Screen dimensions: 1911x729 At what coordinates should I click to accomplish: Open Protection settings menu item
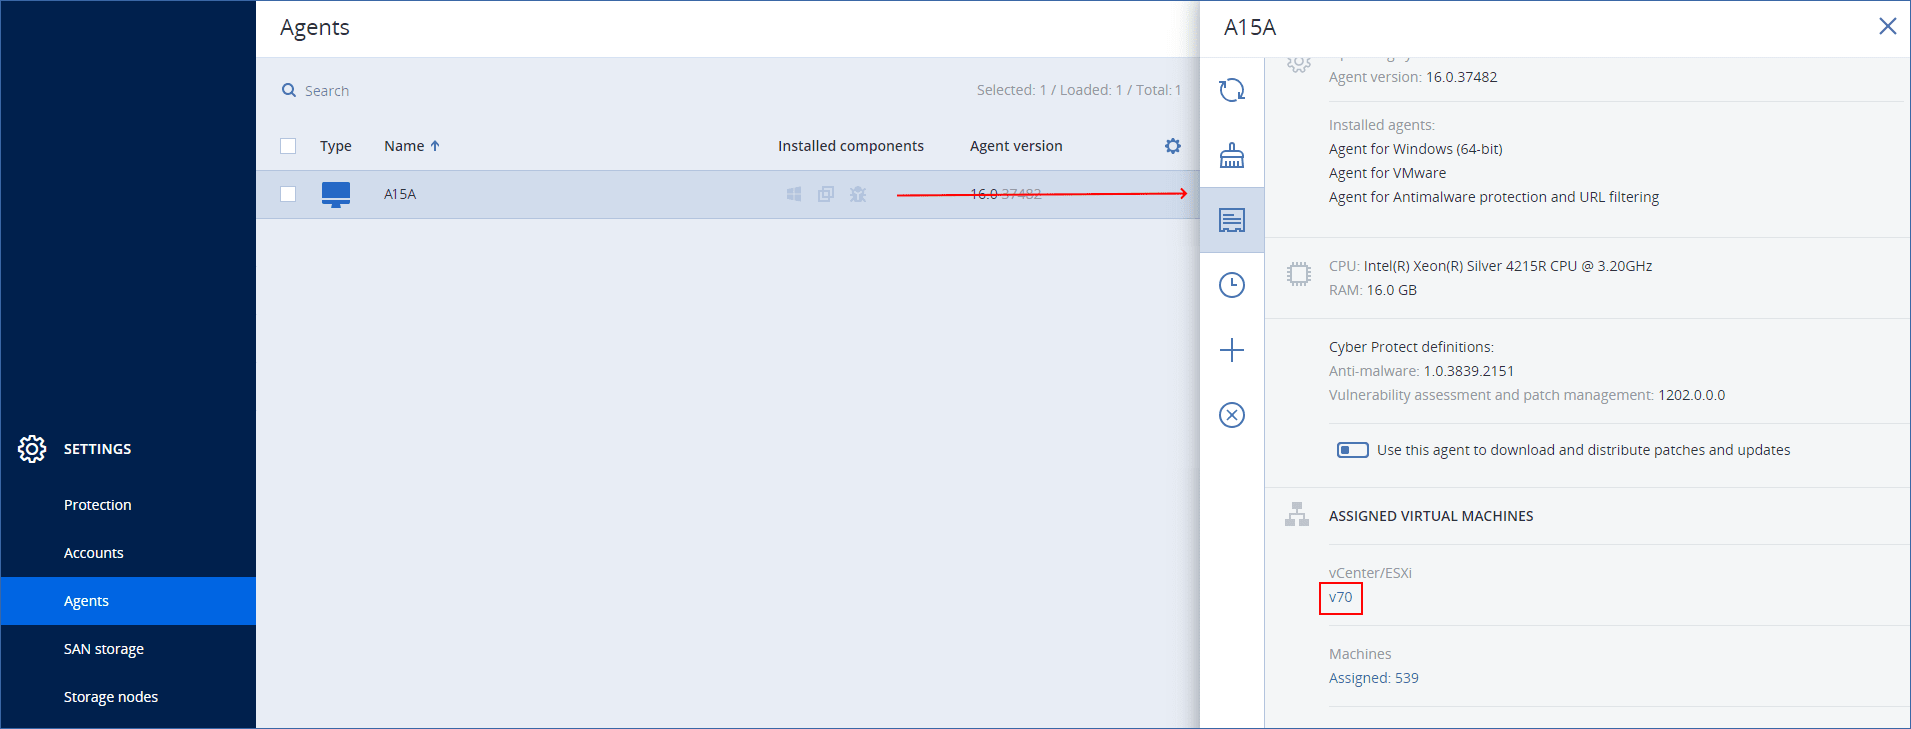(x=98, y=505)
